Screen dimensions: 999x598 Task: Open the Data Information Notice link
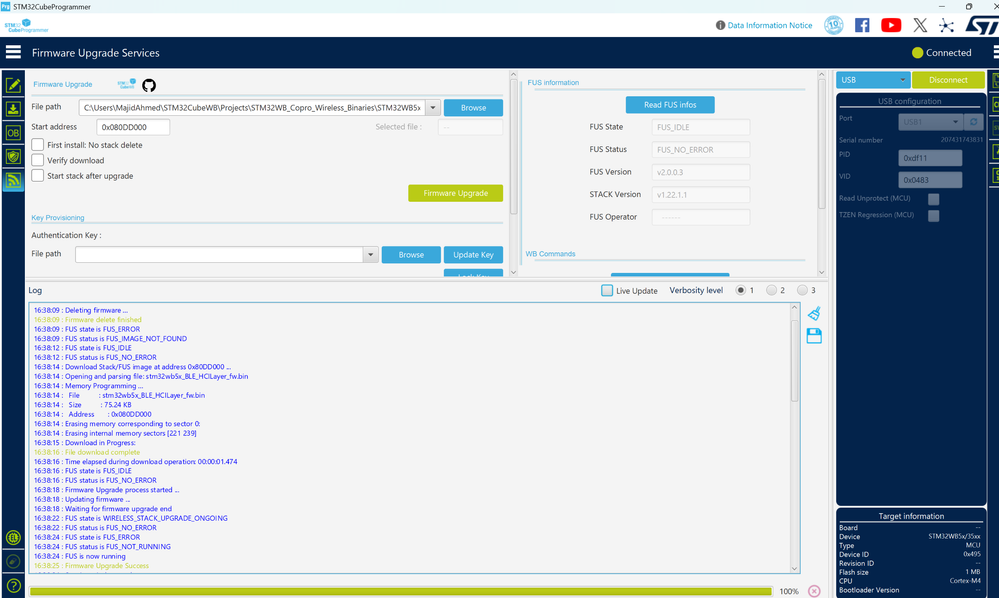point(770,25)
